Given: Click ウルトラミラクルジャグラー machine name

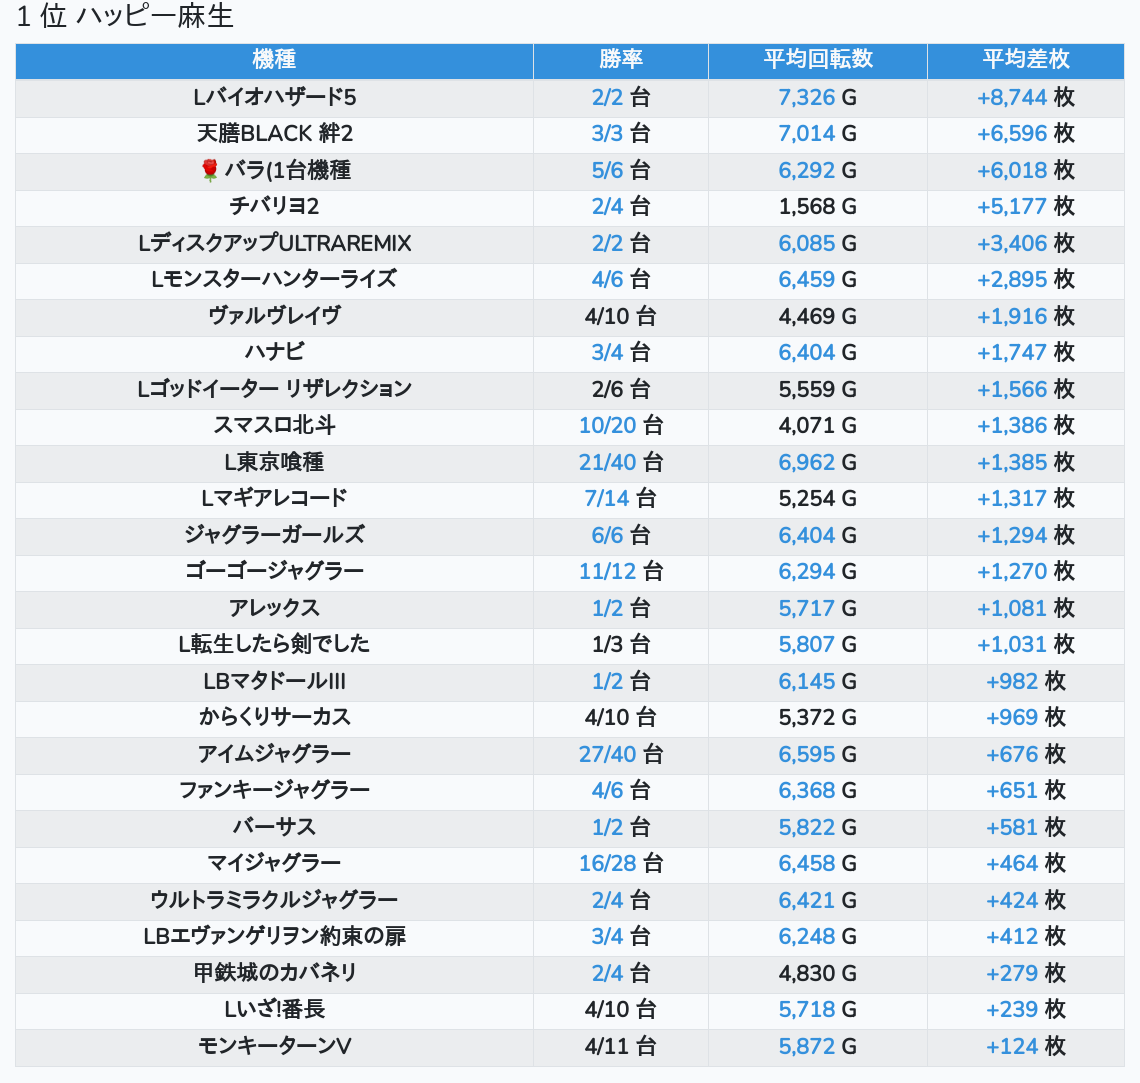Looking at the screenshot, I should pyautogui.click(x=274, y=901).
